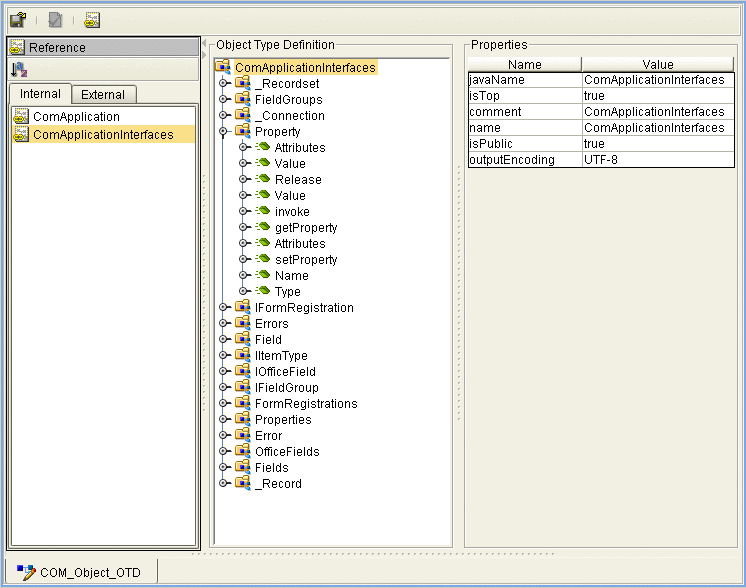Expand the Fields node

pyautogui.click(x=223, y=467)
